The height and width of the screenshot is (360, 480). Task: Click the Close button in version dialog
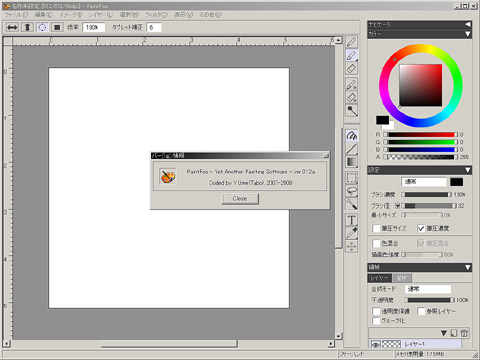(x=240, y=198)
